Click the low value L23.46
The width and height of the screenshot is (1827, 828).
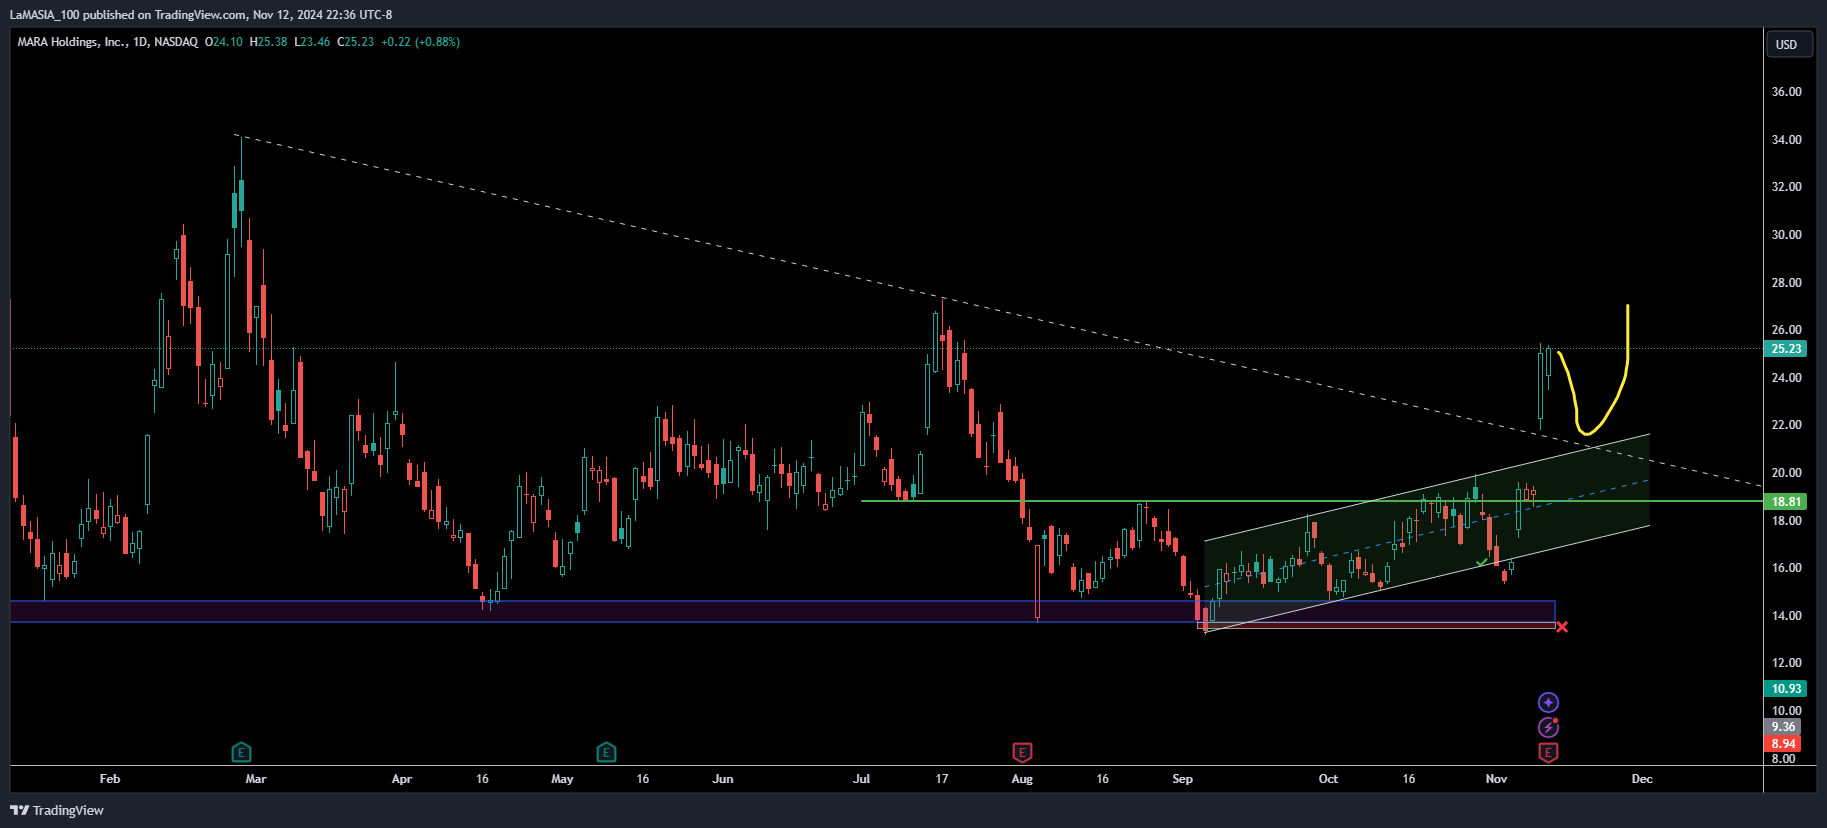312,42
